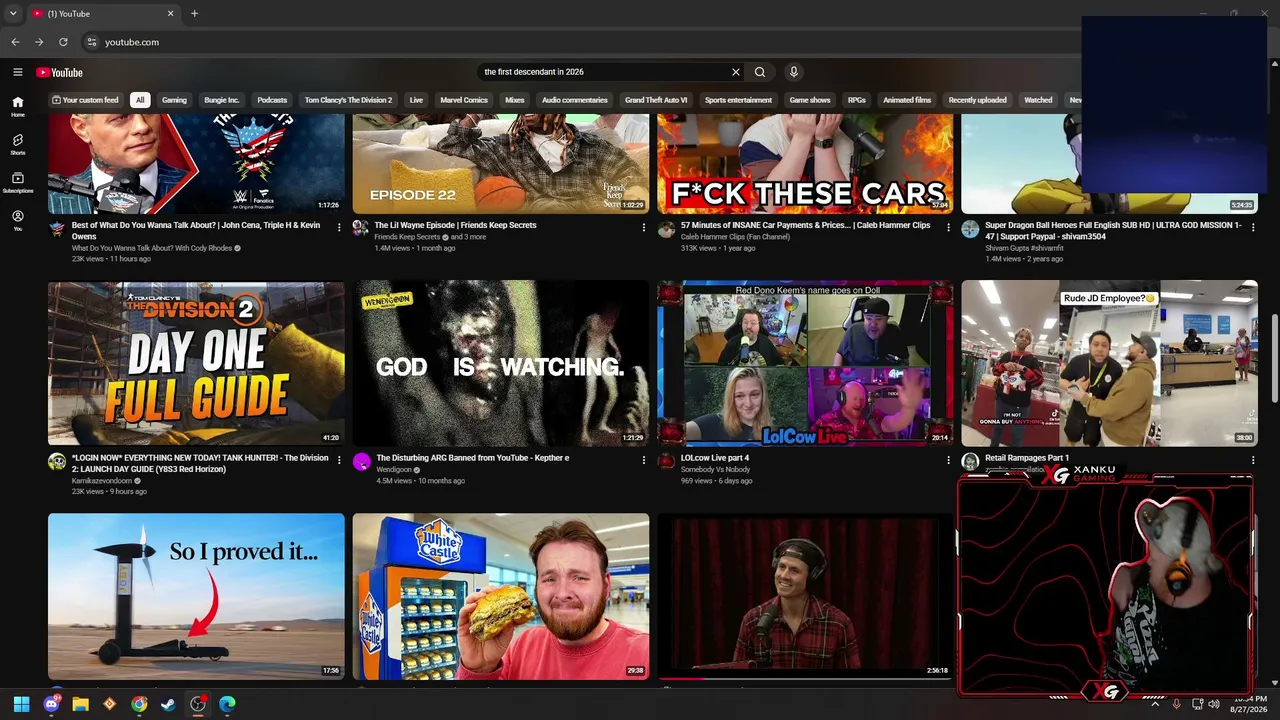Open more options for 57 Minutes of INSANE Car Payments
This screenshot has height=720, width=1280.
tap(948, 227)
